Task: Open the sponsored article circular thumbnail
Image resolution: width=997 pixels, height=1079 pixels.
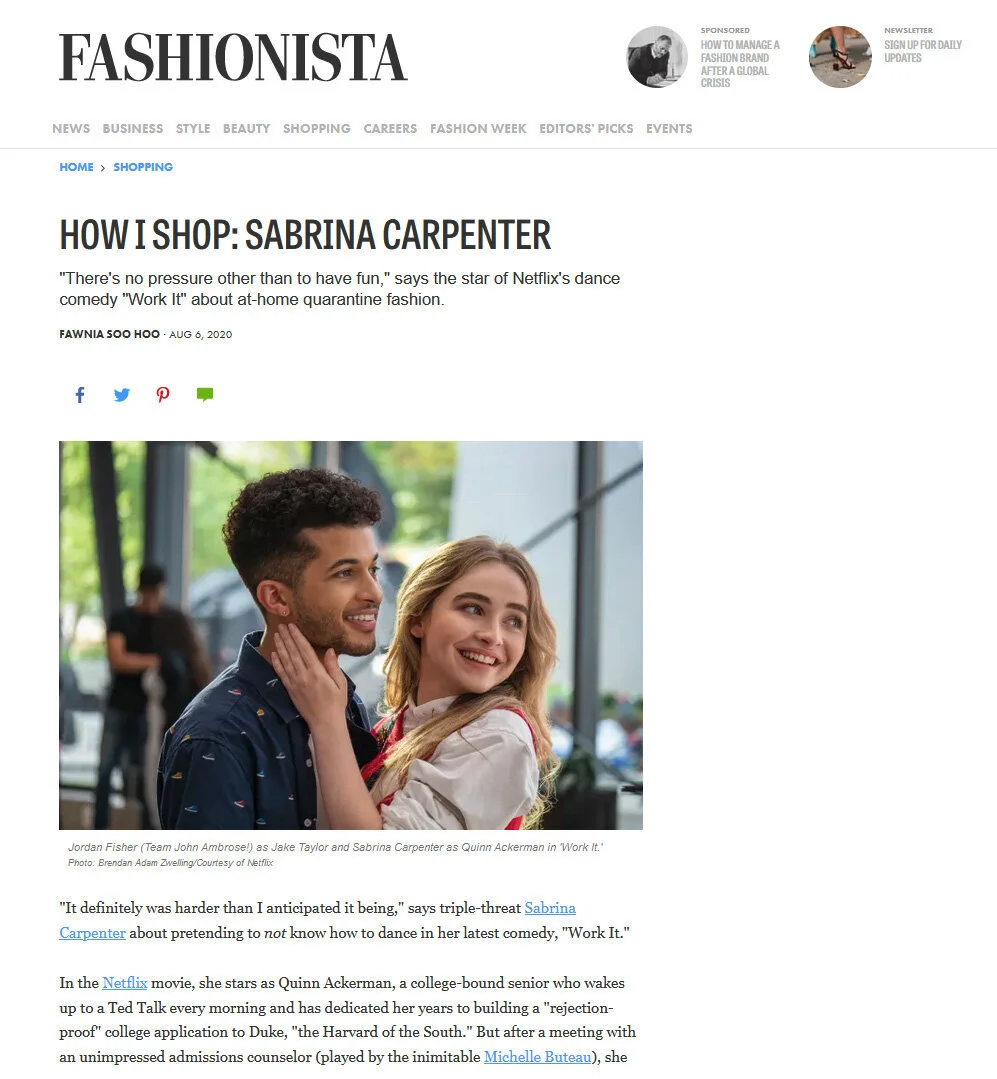Action: coord(657,56)
